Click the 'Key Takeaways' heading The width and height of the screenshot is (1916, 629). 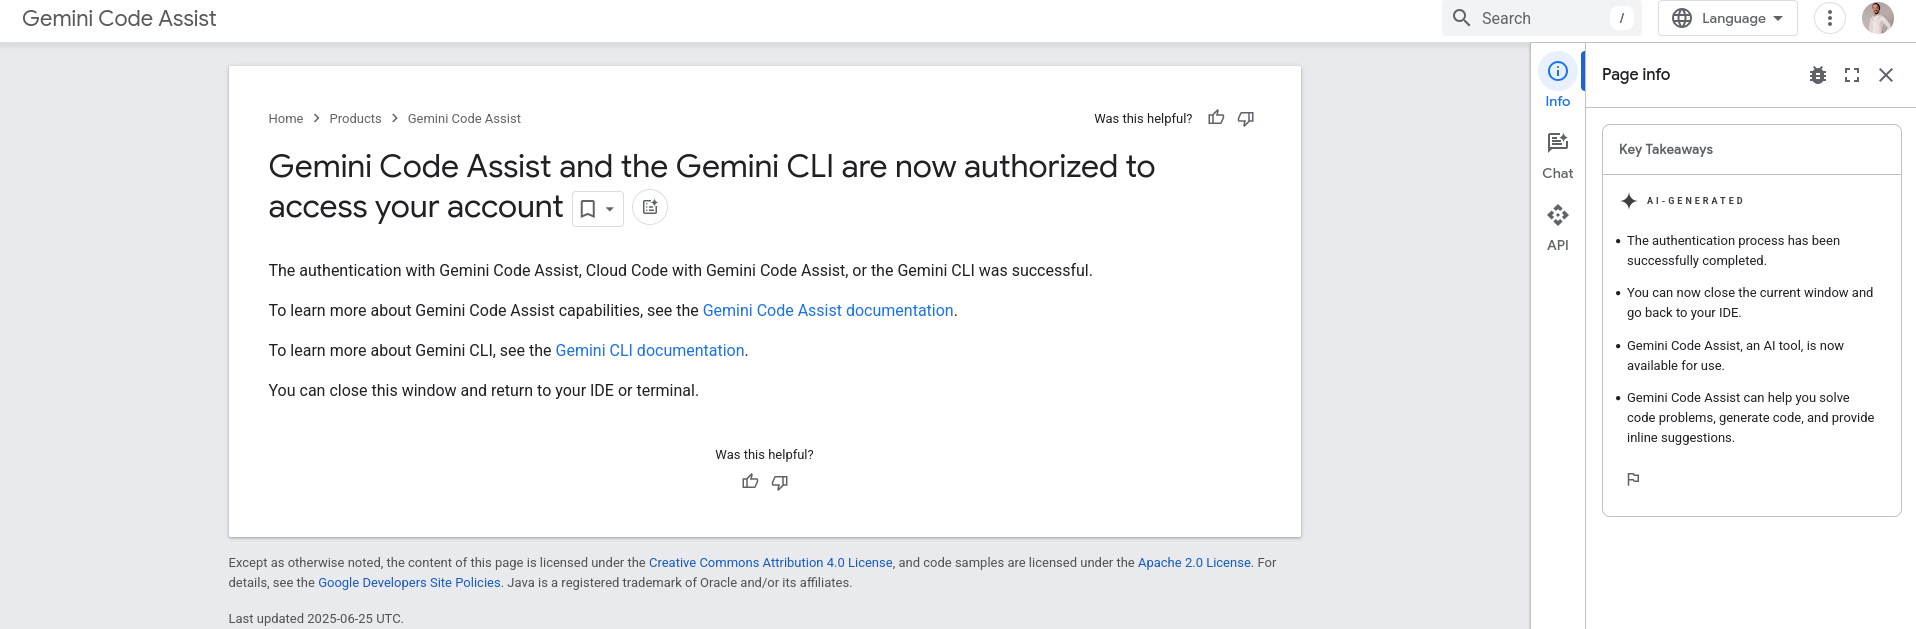point(1666,150)
